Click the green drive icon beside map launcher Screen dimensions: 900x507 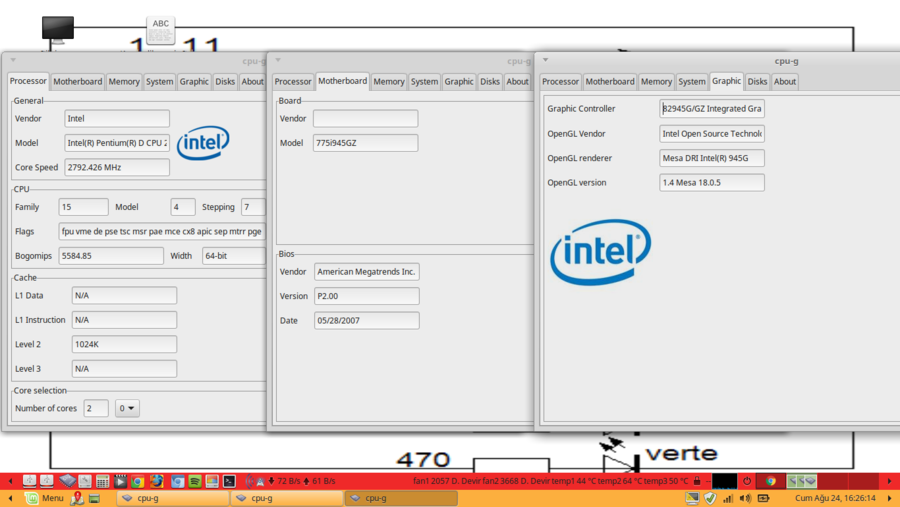[x=94, y=498]
